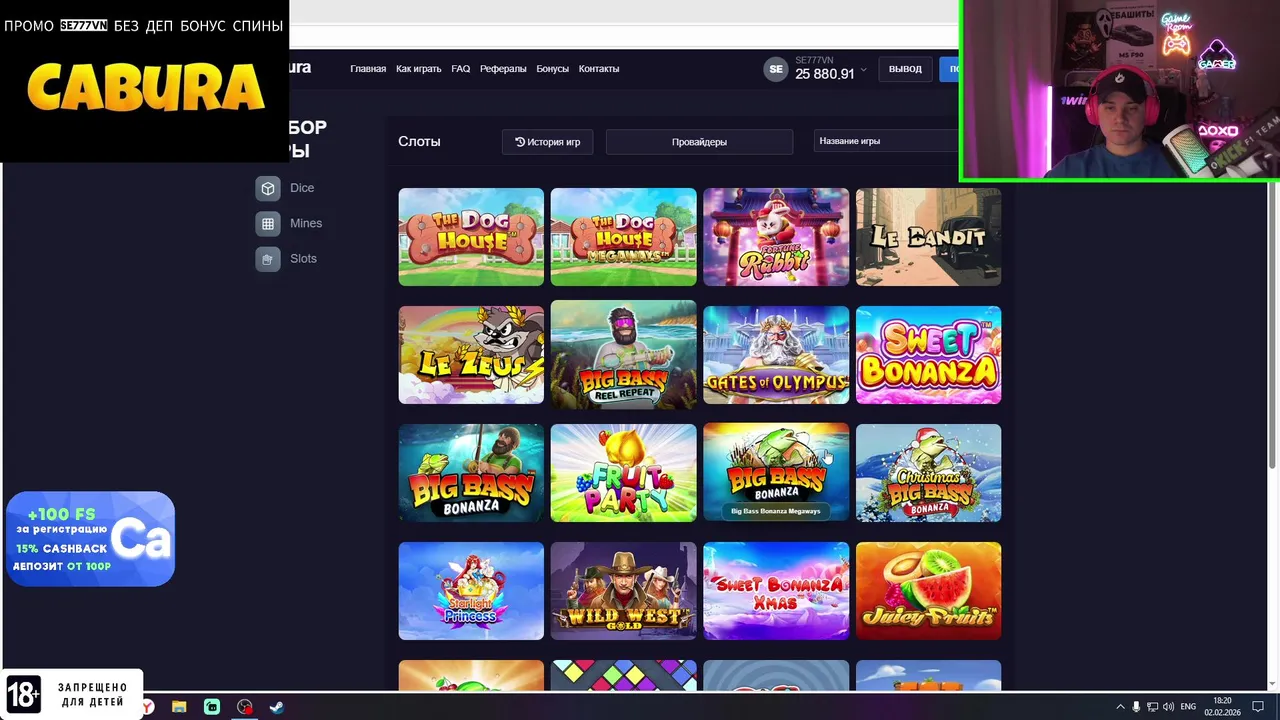Viewport: 1280px width, 720px height.
Task: Open the Yandex browser taskbar icon
Action: click(x=148, y=707)
